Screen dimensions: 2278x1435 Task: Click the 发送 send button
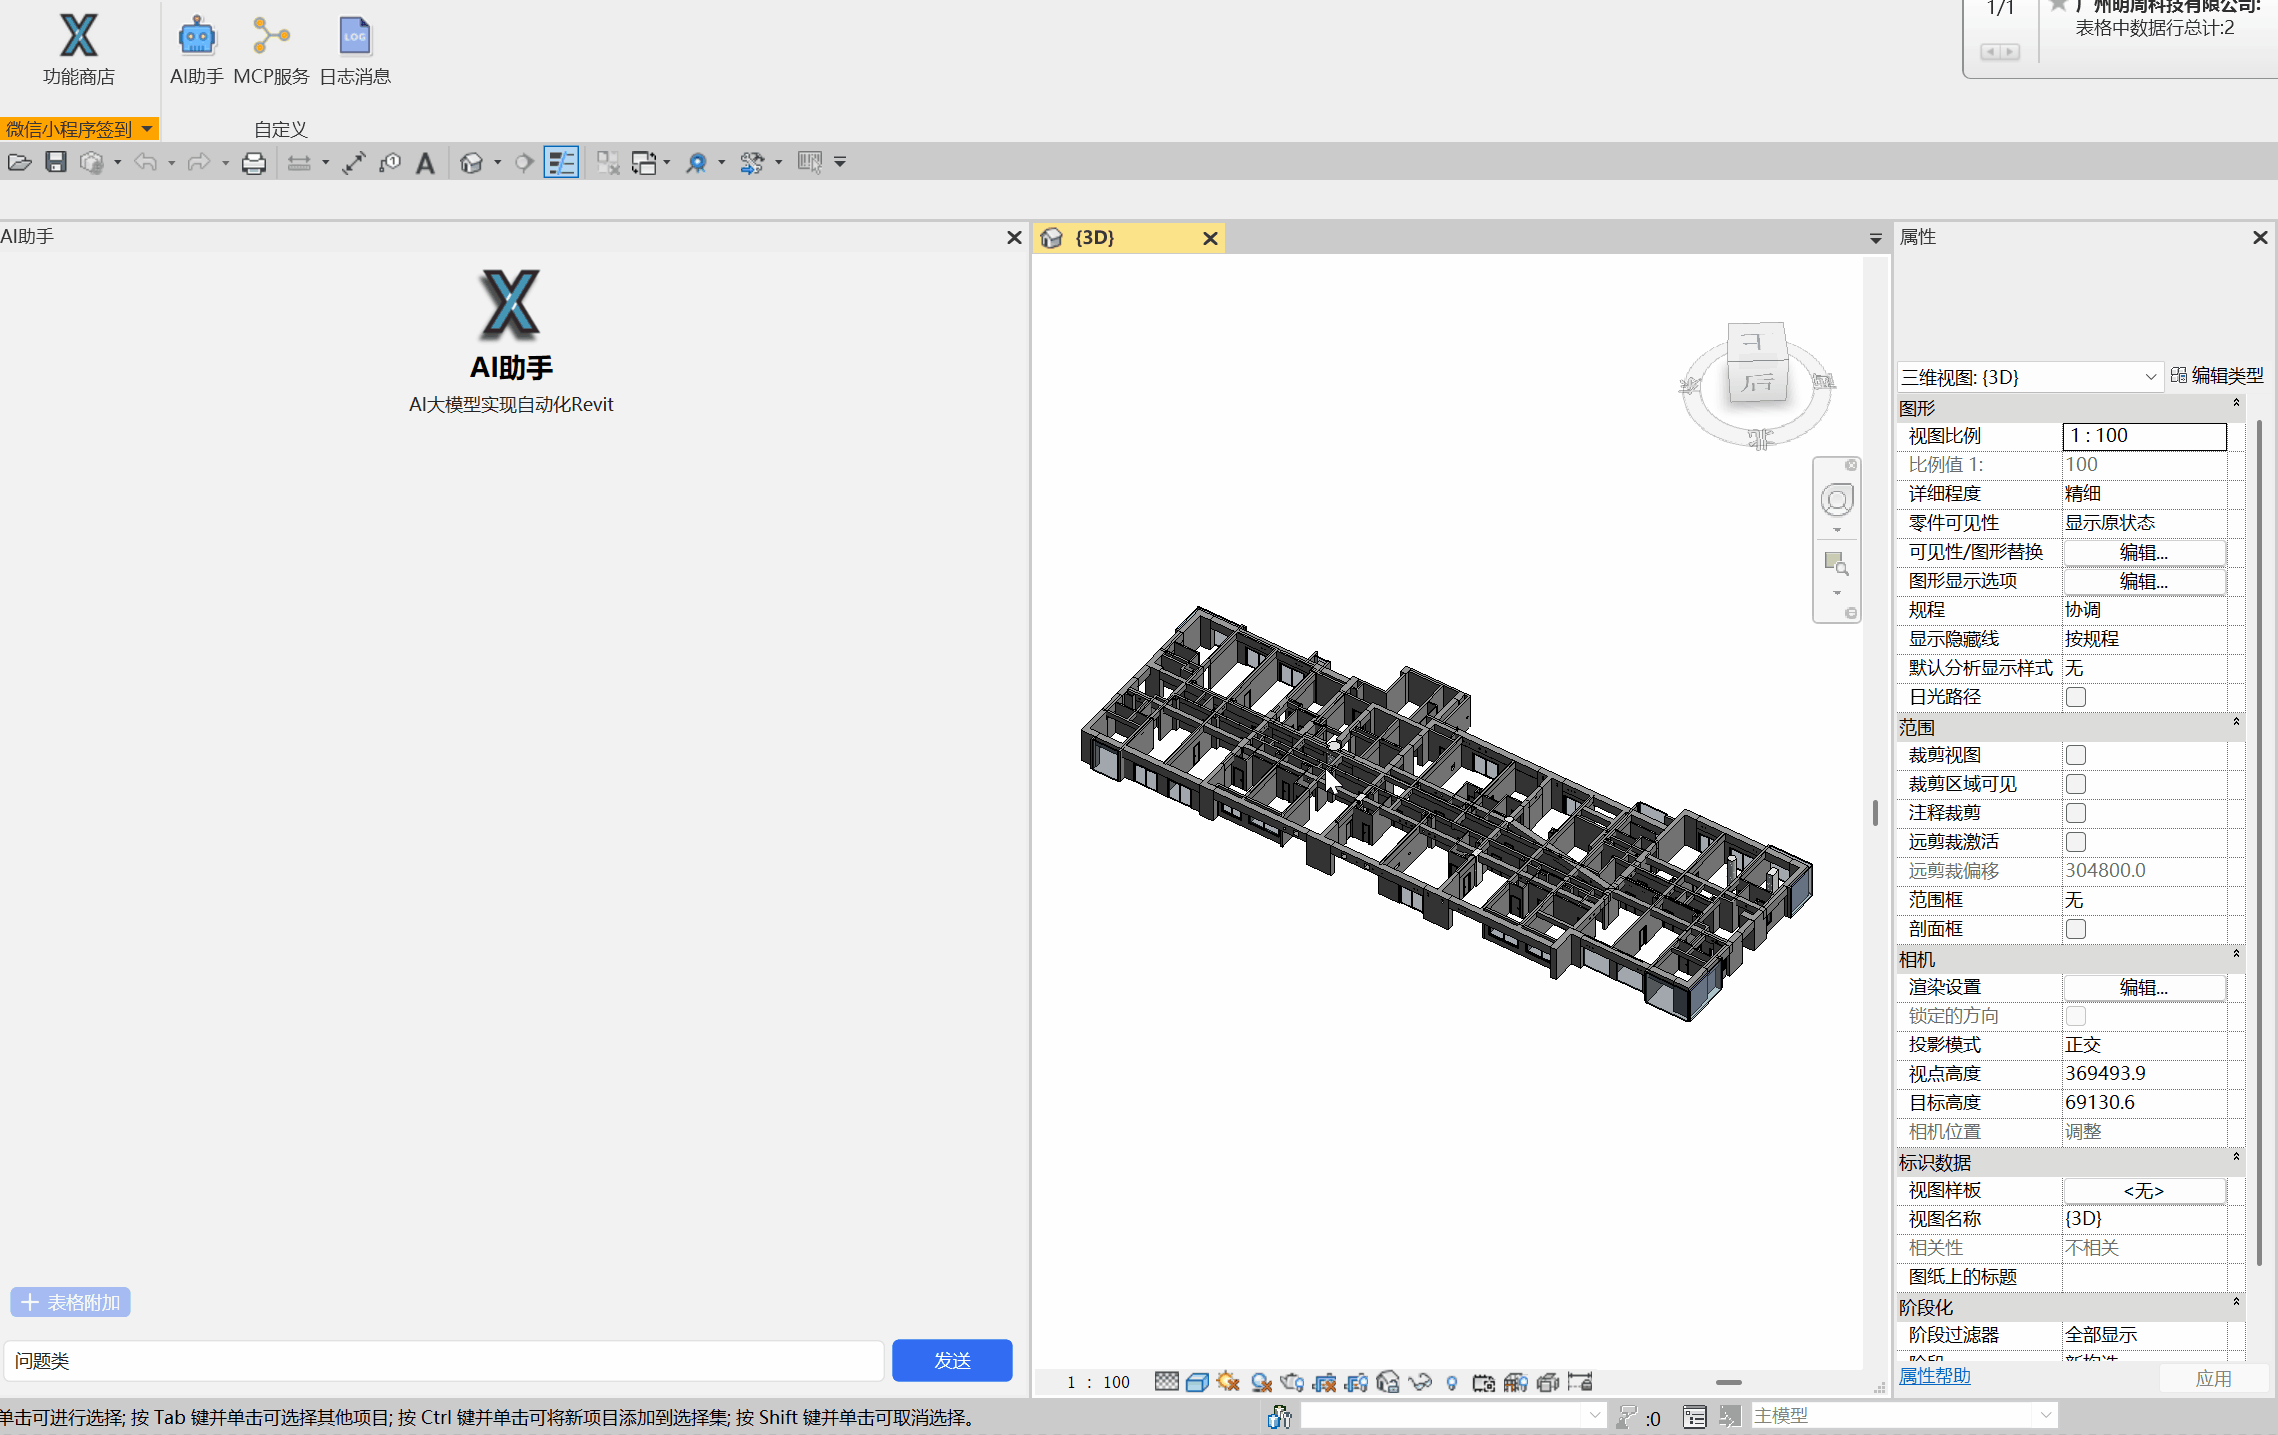pyautogui.click(x=952, y=1360)
